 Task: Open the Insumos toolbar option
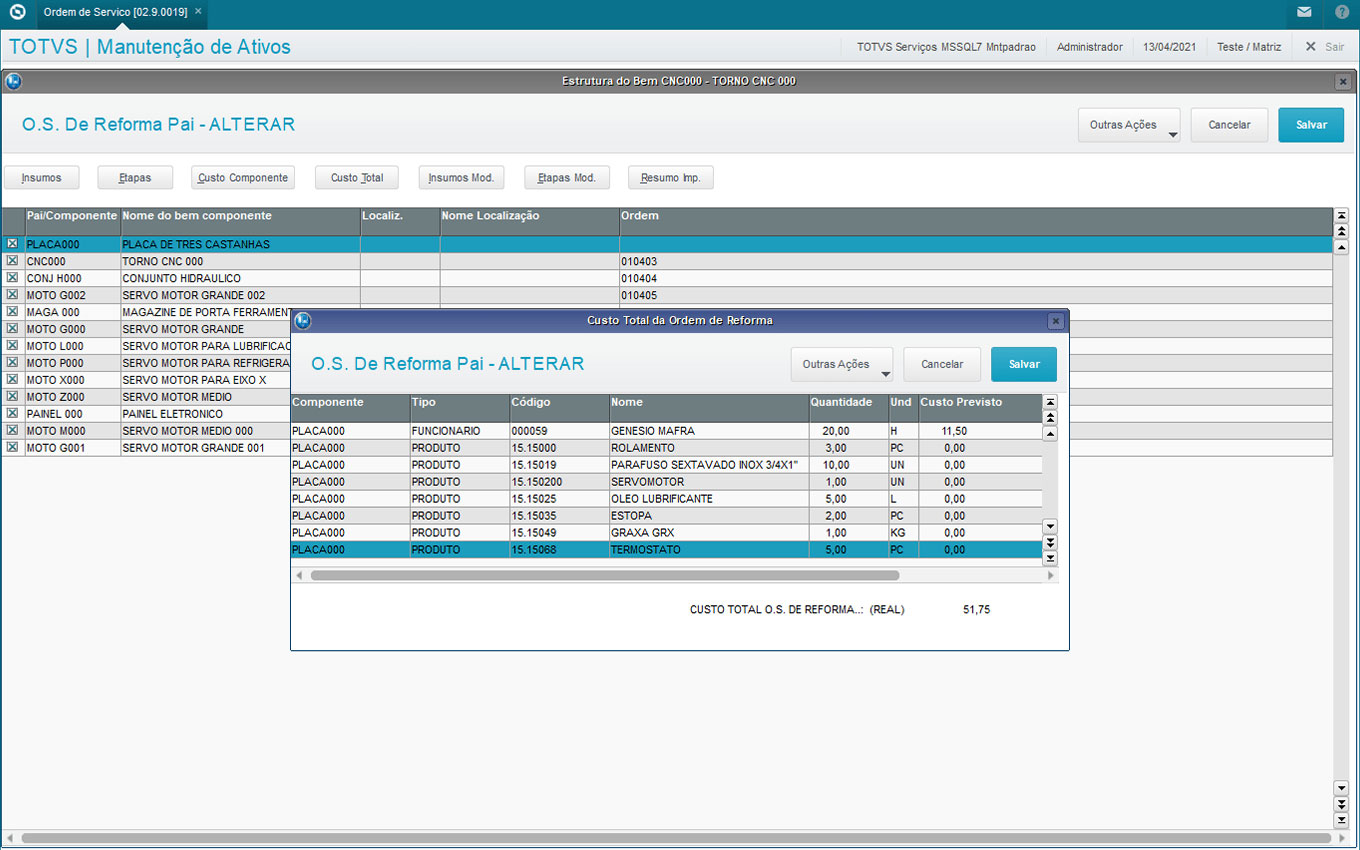tap(42, 178)
